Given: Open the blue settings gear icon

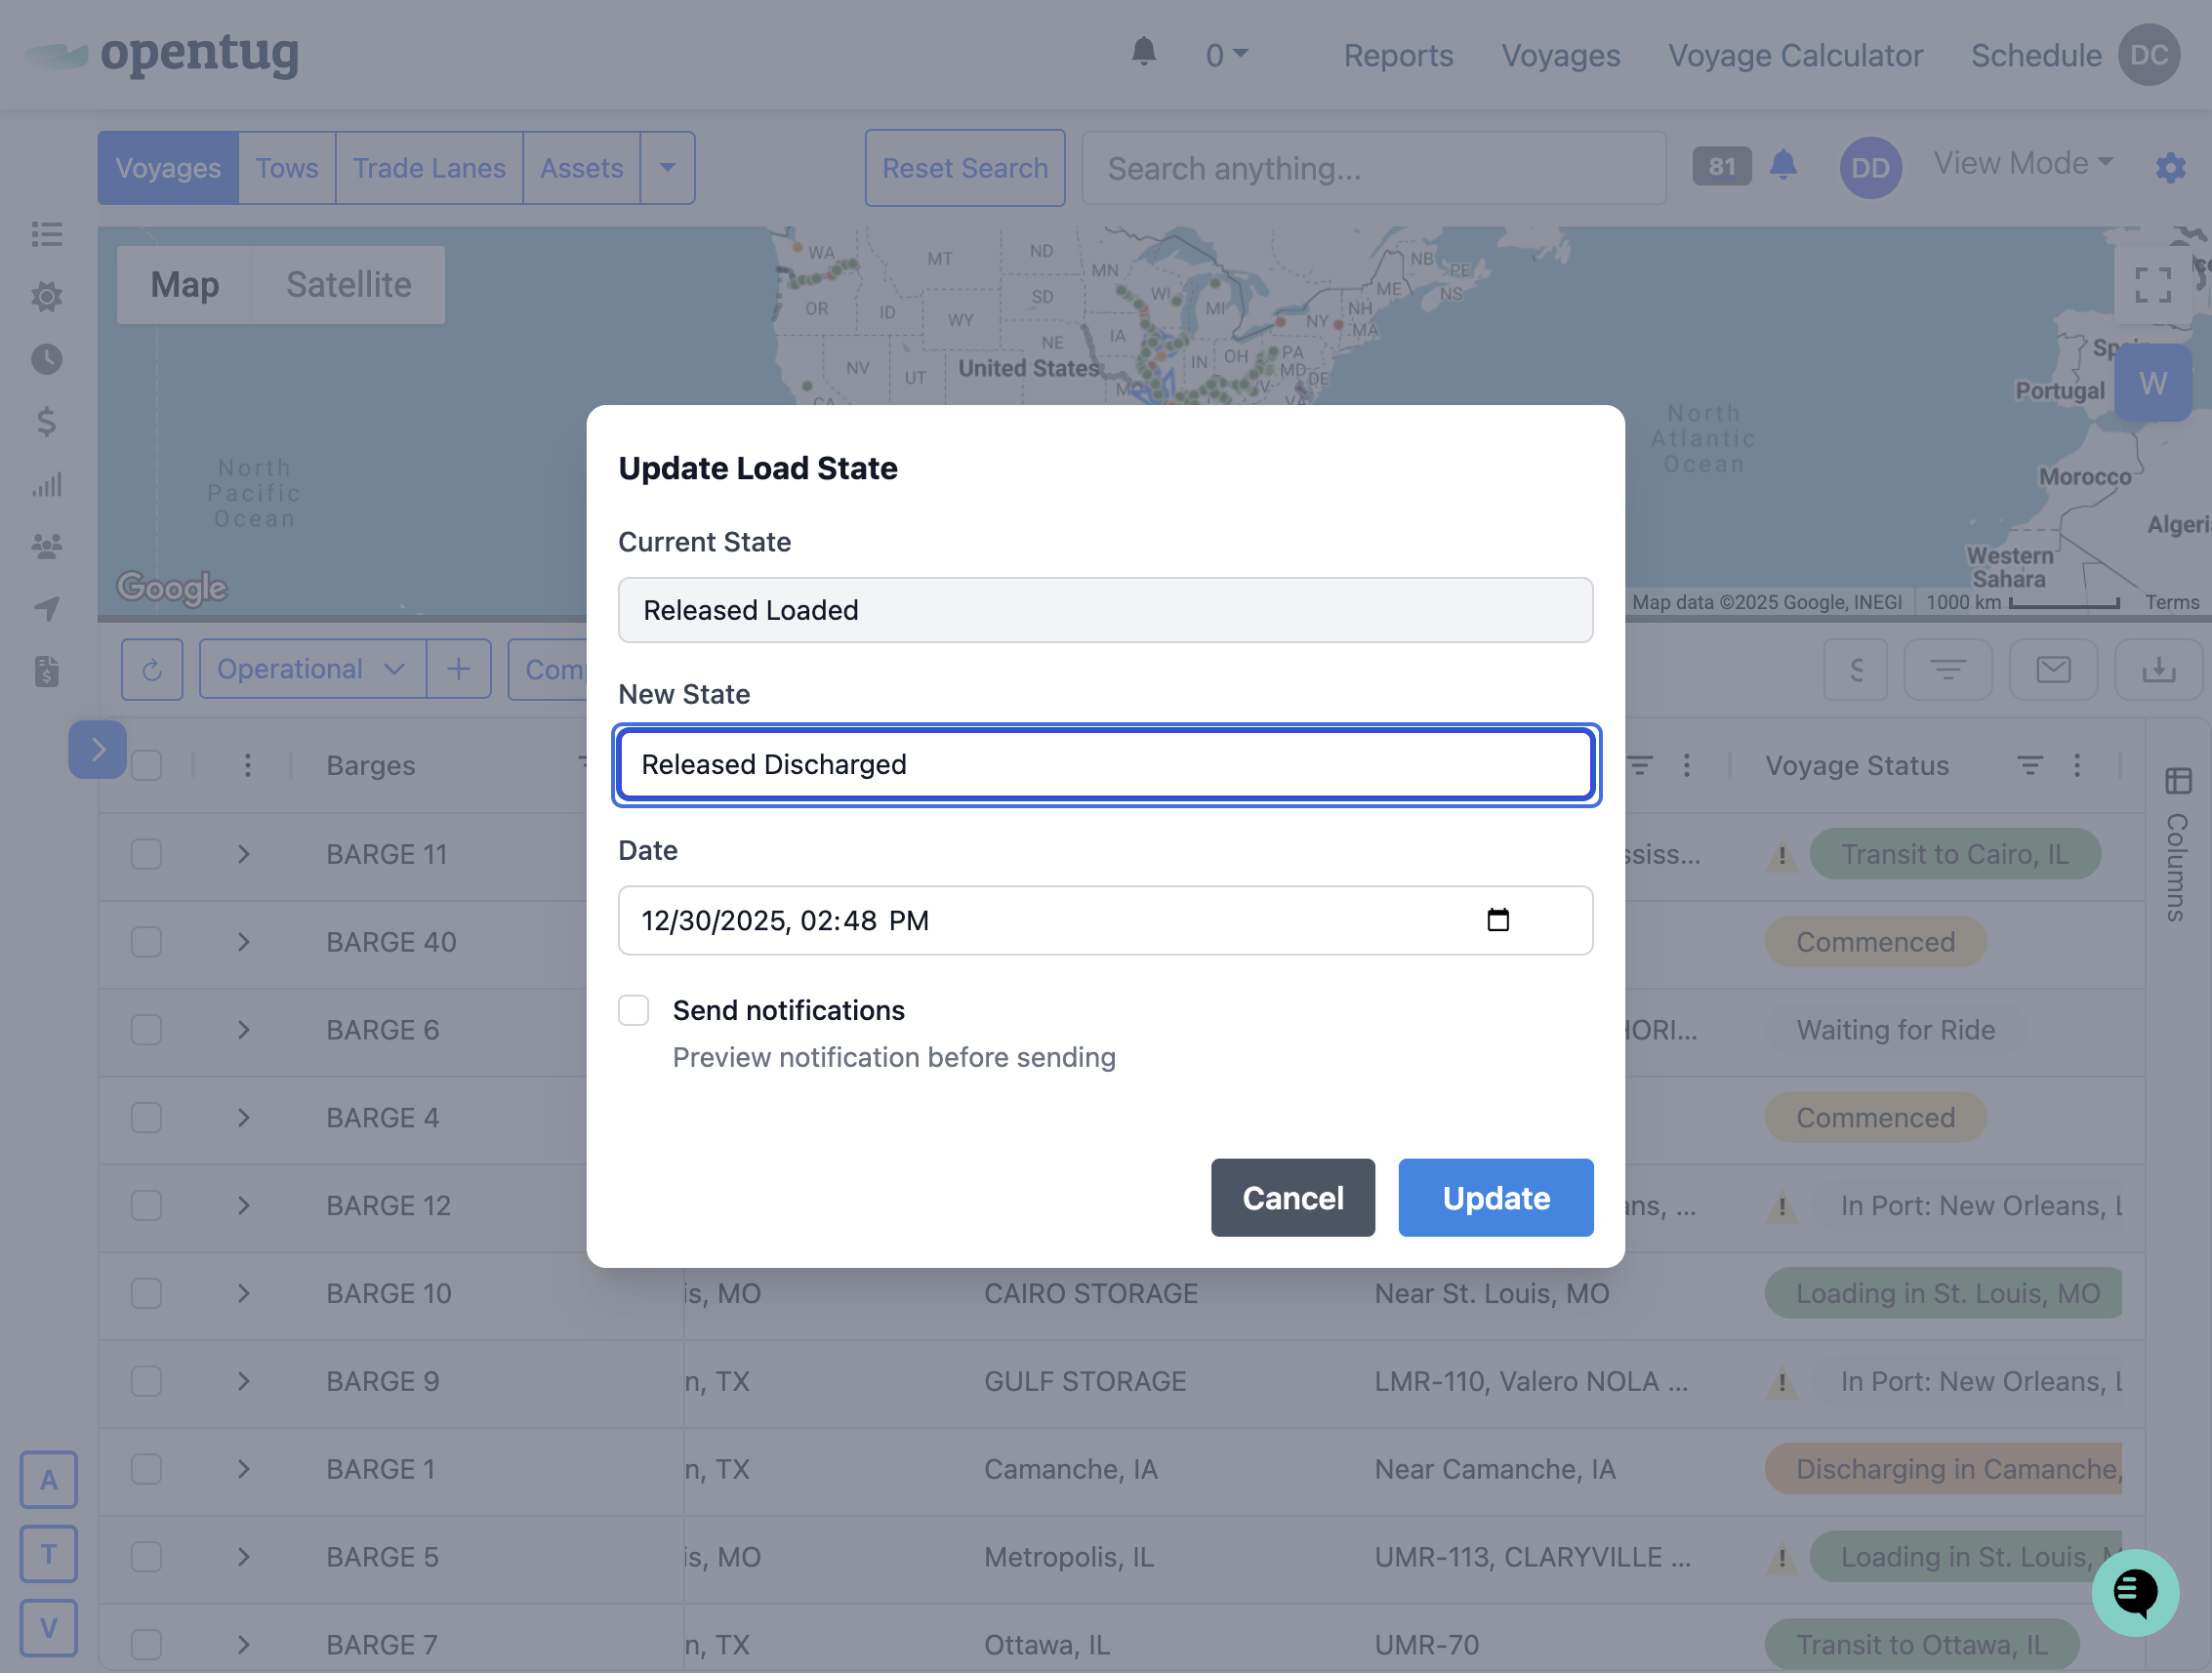Looking at the screenshot, I should [2169, 167].
